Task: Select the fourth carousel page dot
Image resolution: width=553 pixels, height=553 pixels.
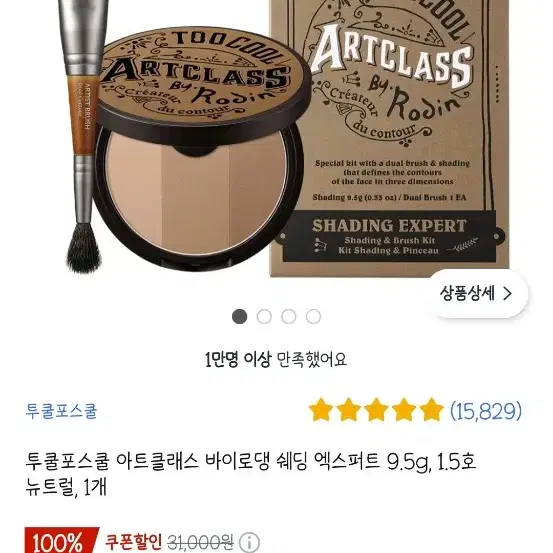Action: pyautogui.click(x=313, y=316)
